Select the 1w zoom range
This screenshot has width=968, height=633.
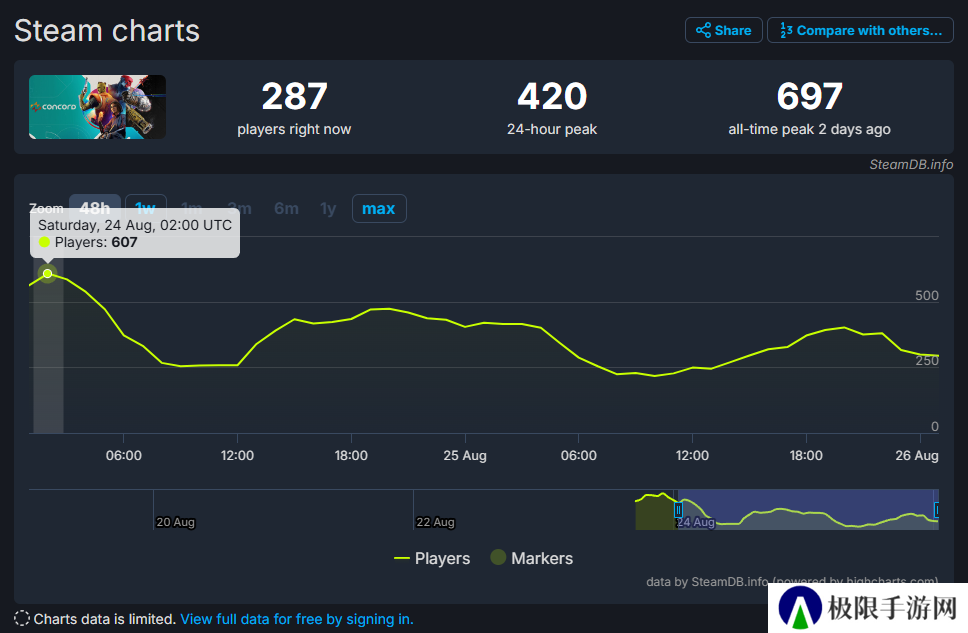[146, 208]
